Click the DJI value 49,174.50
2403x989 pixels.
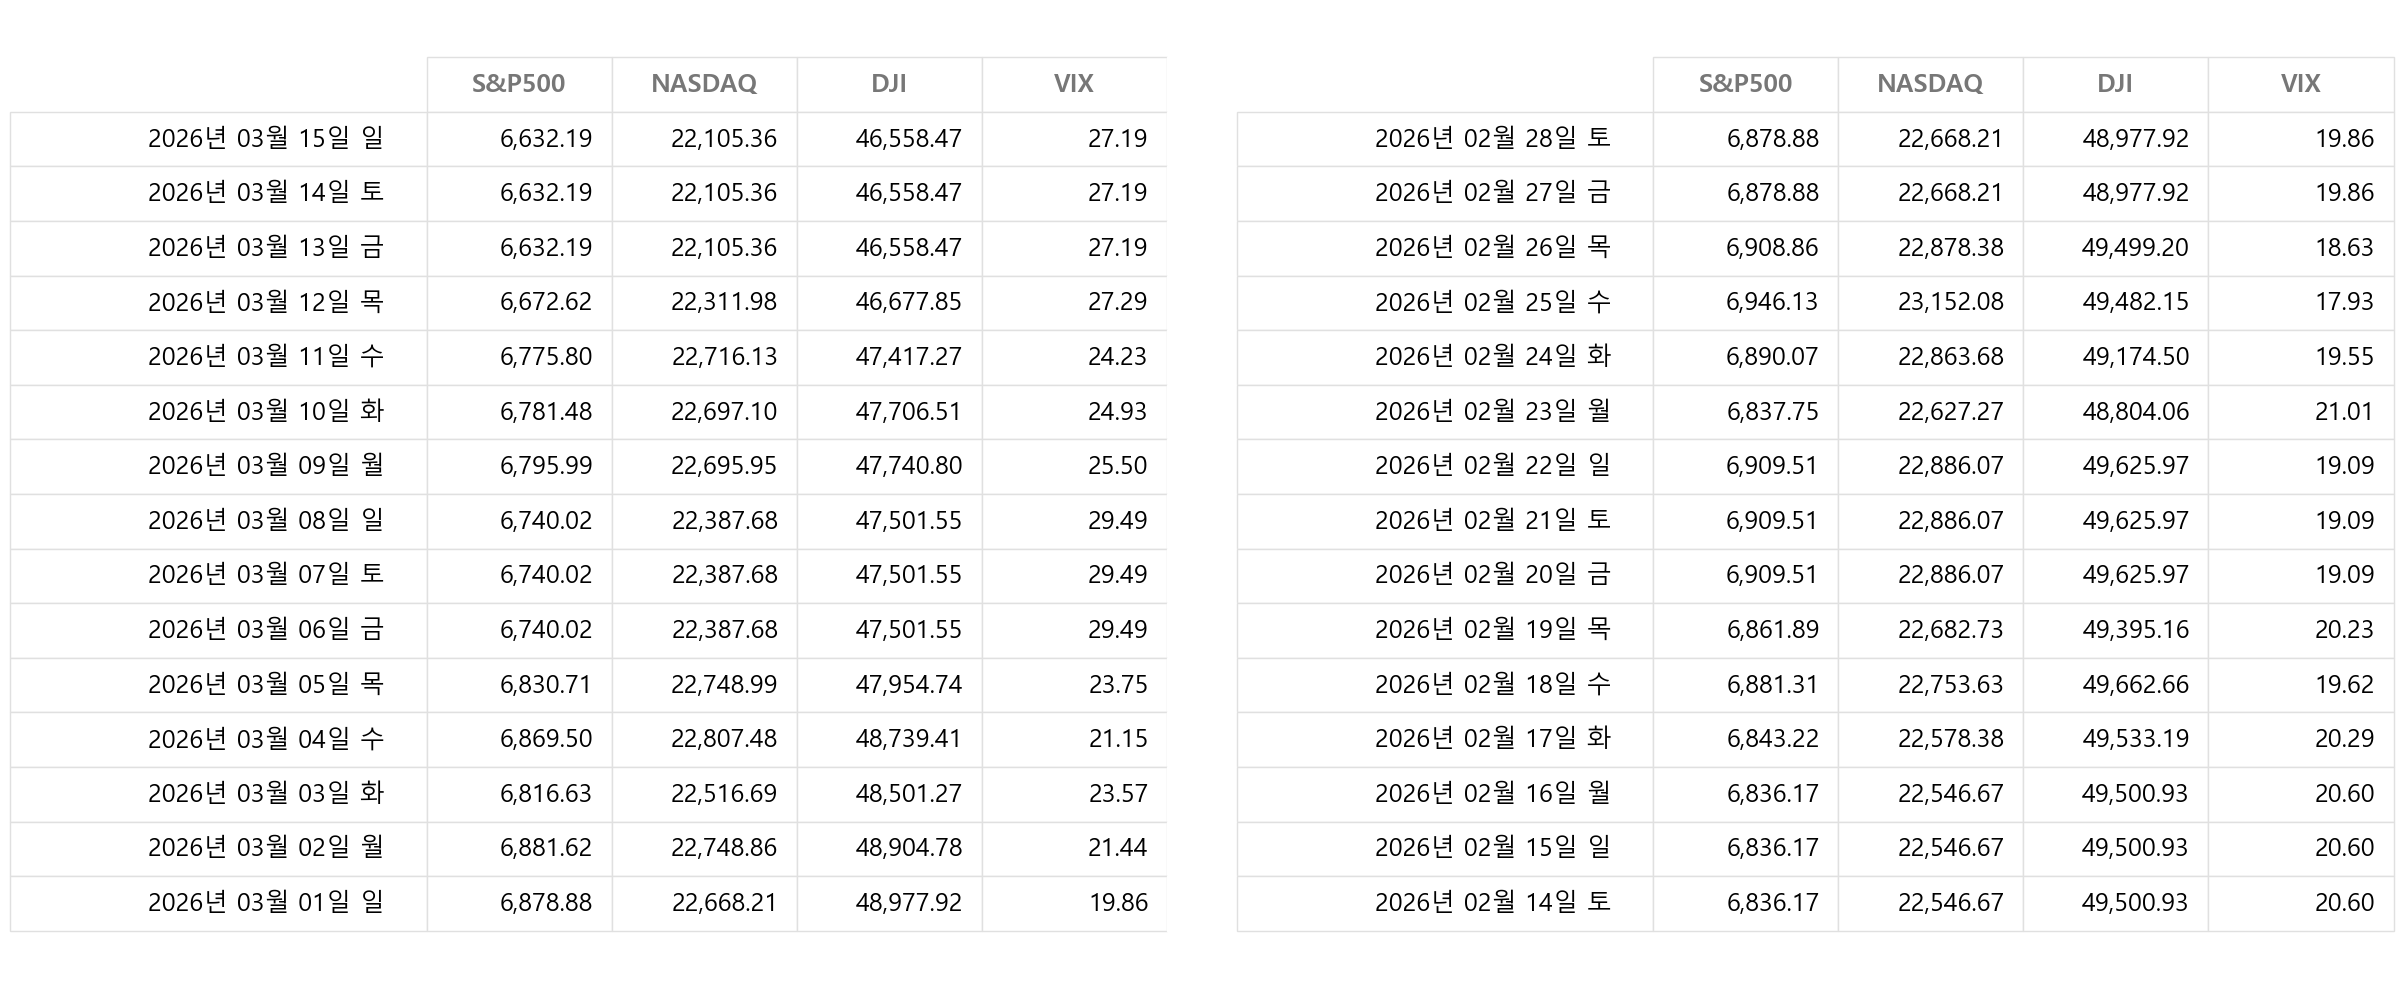(2135, 357)
